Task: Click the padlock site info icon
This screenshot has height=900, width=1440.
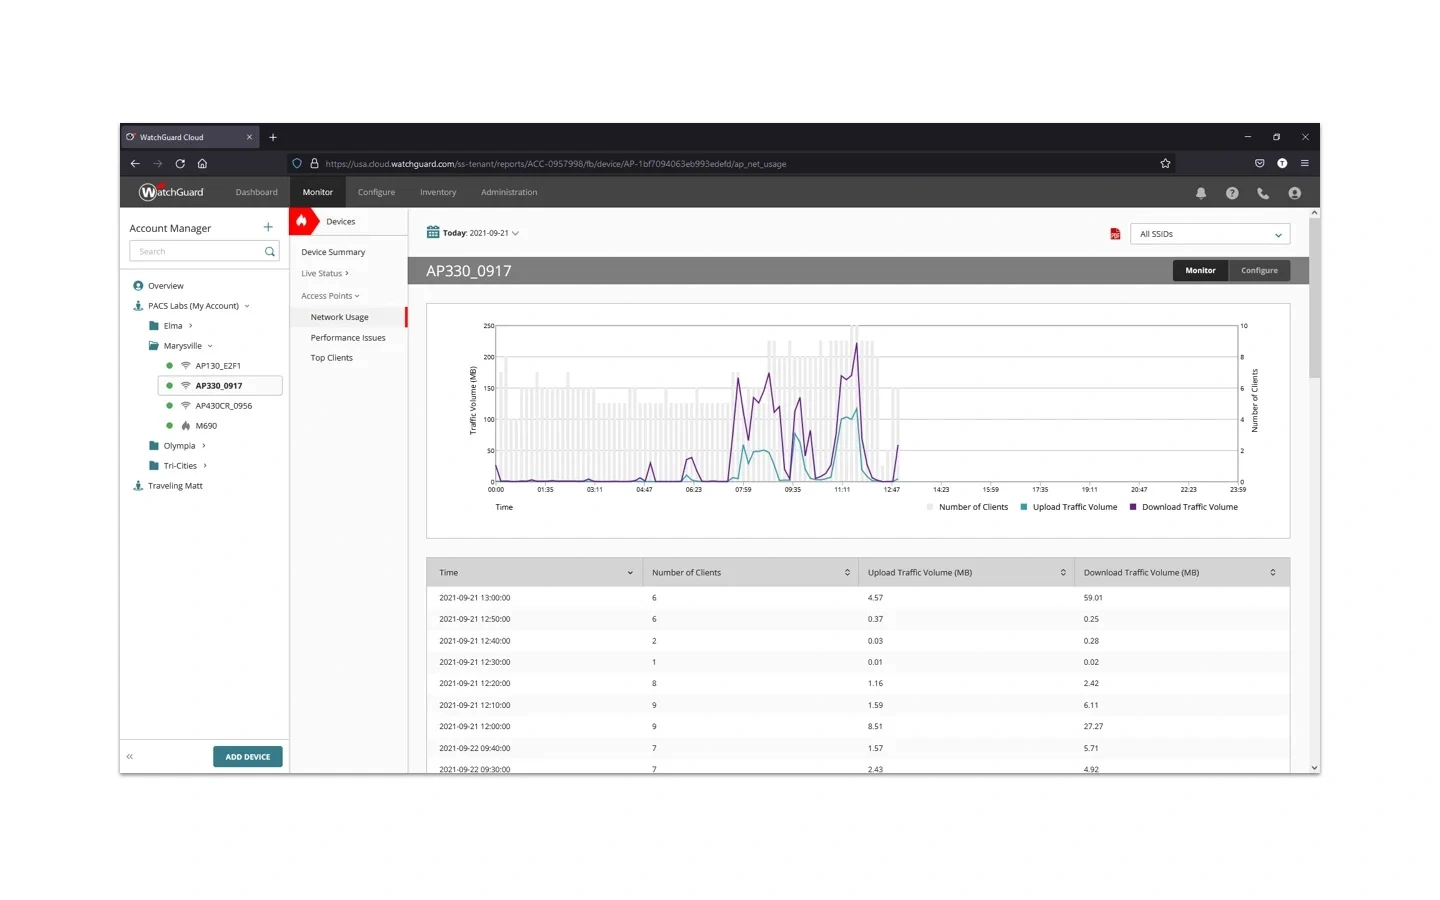Action: pyautogui.click(x=314, y=163)
